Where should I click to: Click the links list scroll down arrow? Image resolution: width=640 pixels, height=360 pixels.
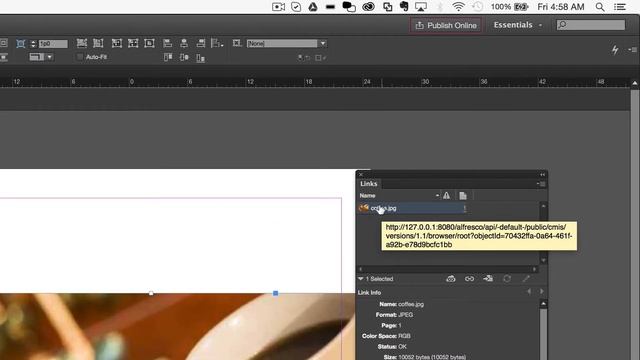543,260
